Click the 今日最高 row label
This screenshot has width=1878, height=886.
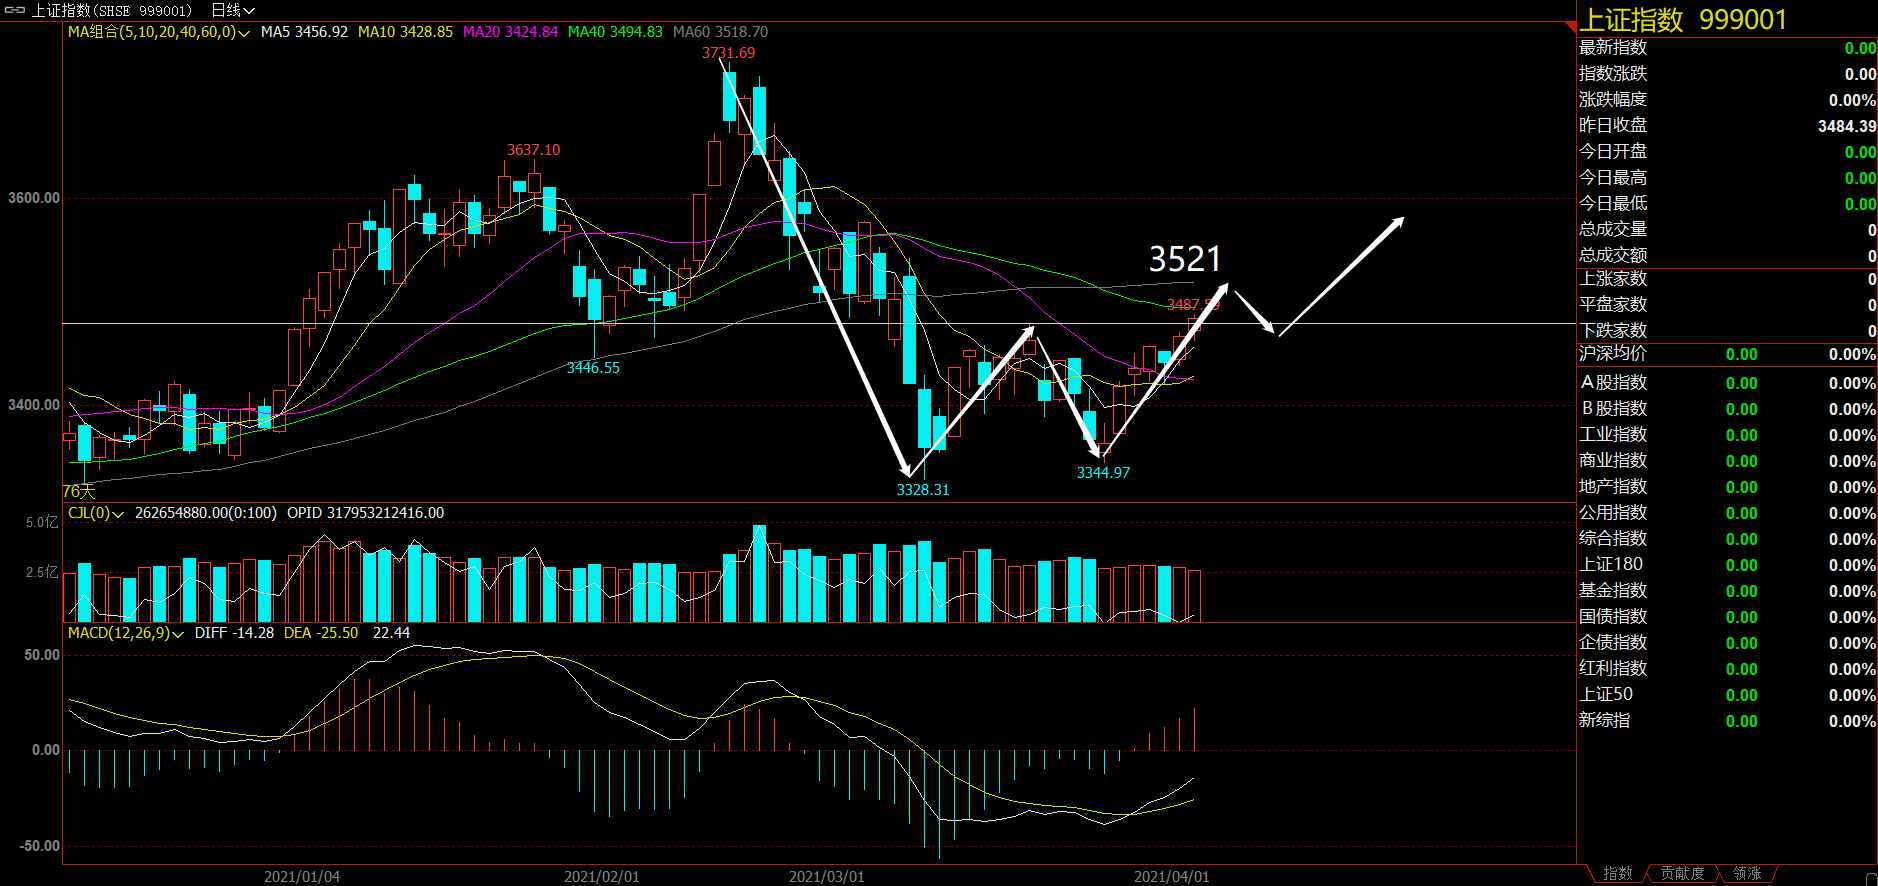(1612, 178)
